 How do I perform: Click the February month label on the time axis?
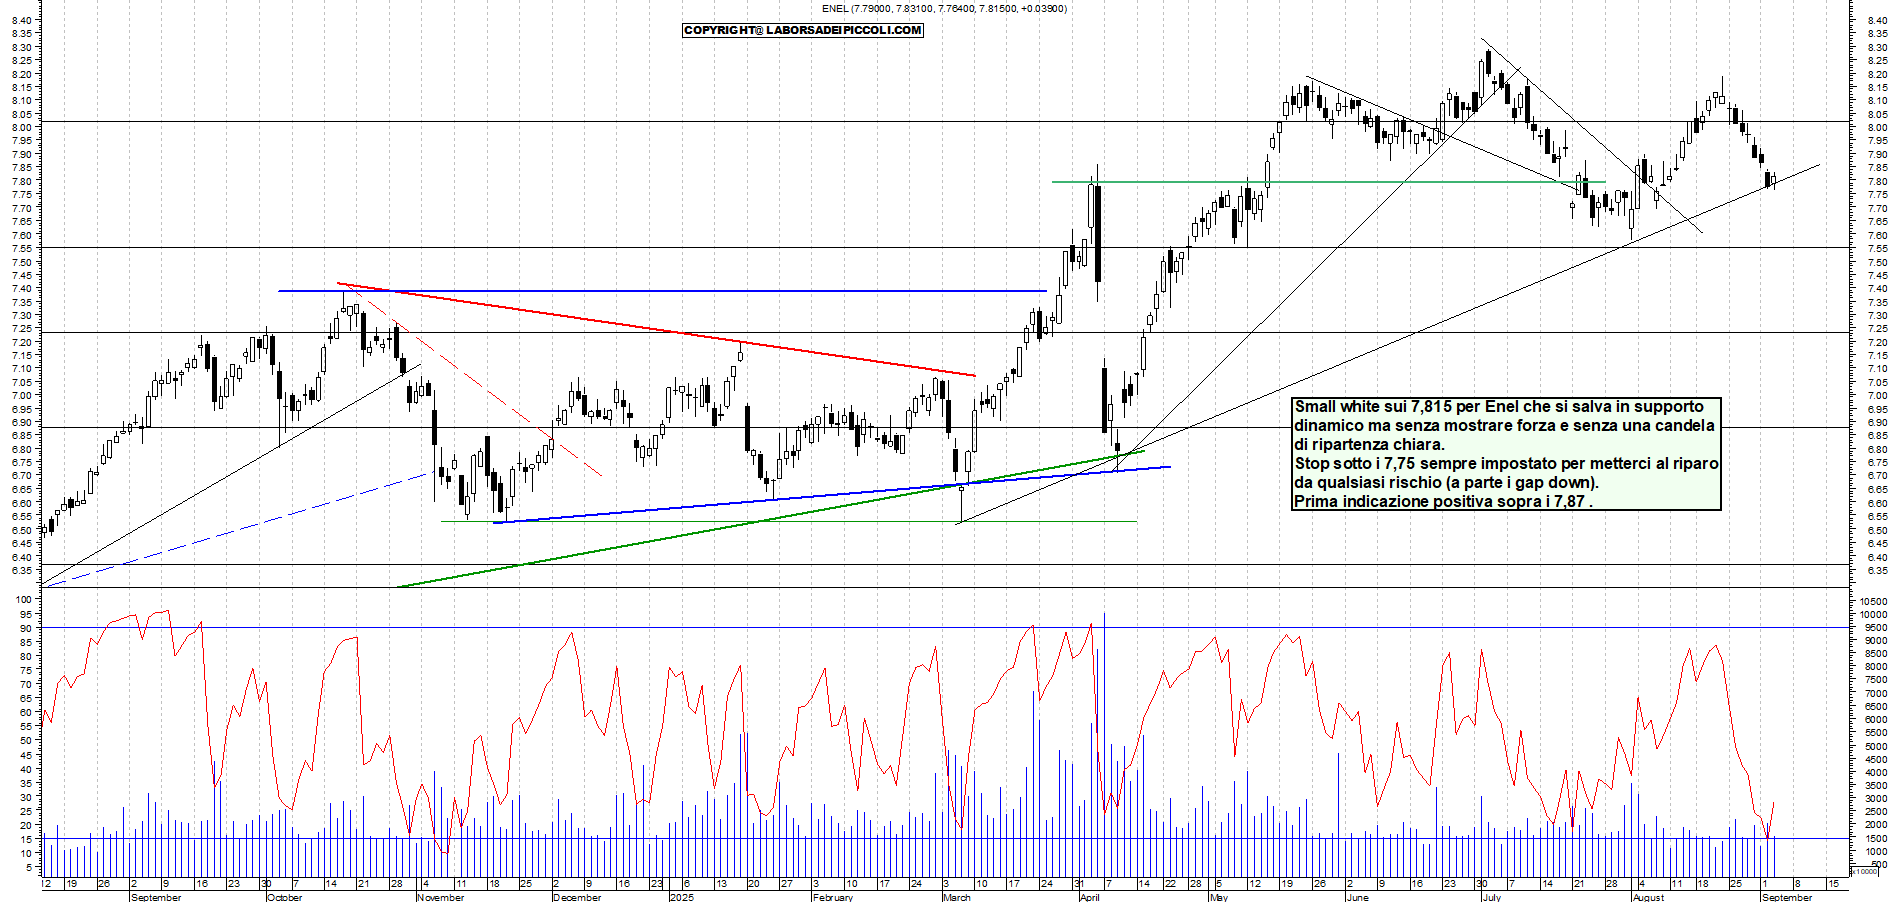pyautogui.click(x=833, y=897)
